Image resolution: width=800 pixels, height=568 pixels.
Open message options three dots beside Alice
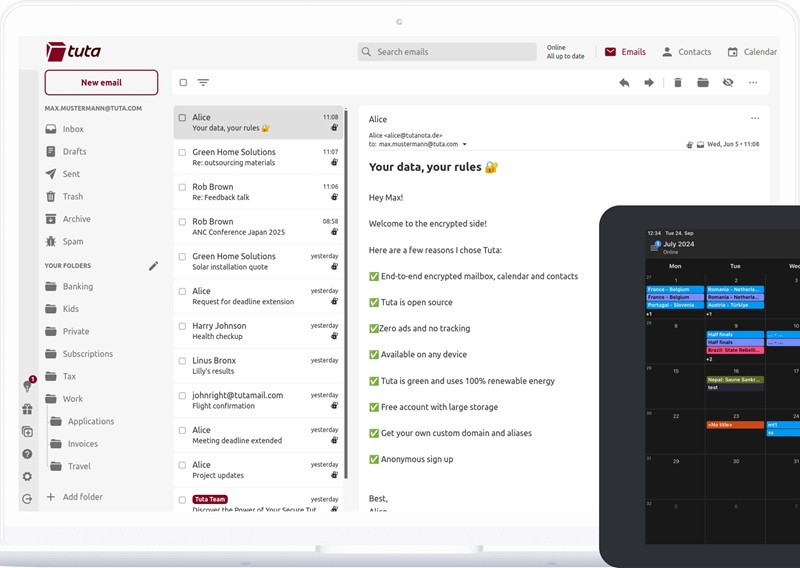tap(755, 118)
